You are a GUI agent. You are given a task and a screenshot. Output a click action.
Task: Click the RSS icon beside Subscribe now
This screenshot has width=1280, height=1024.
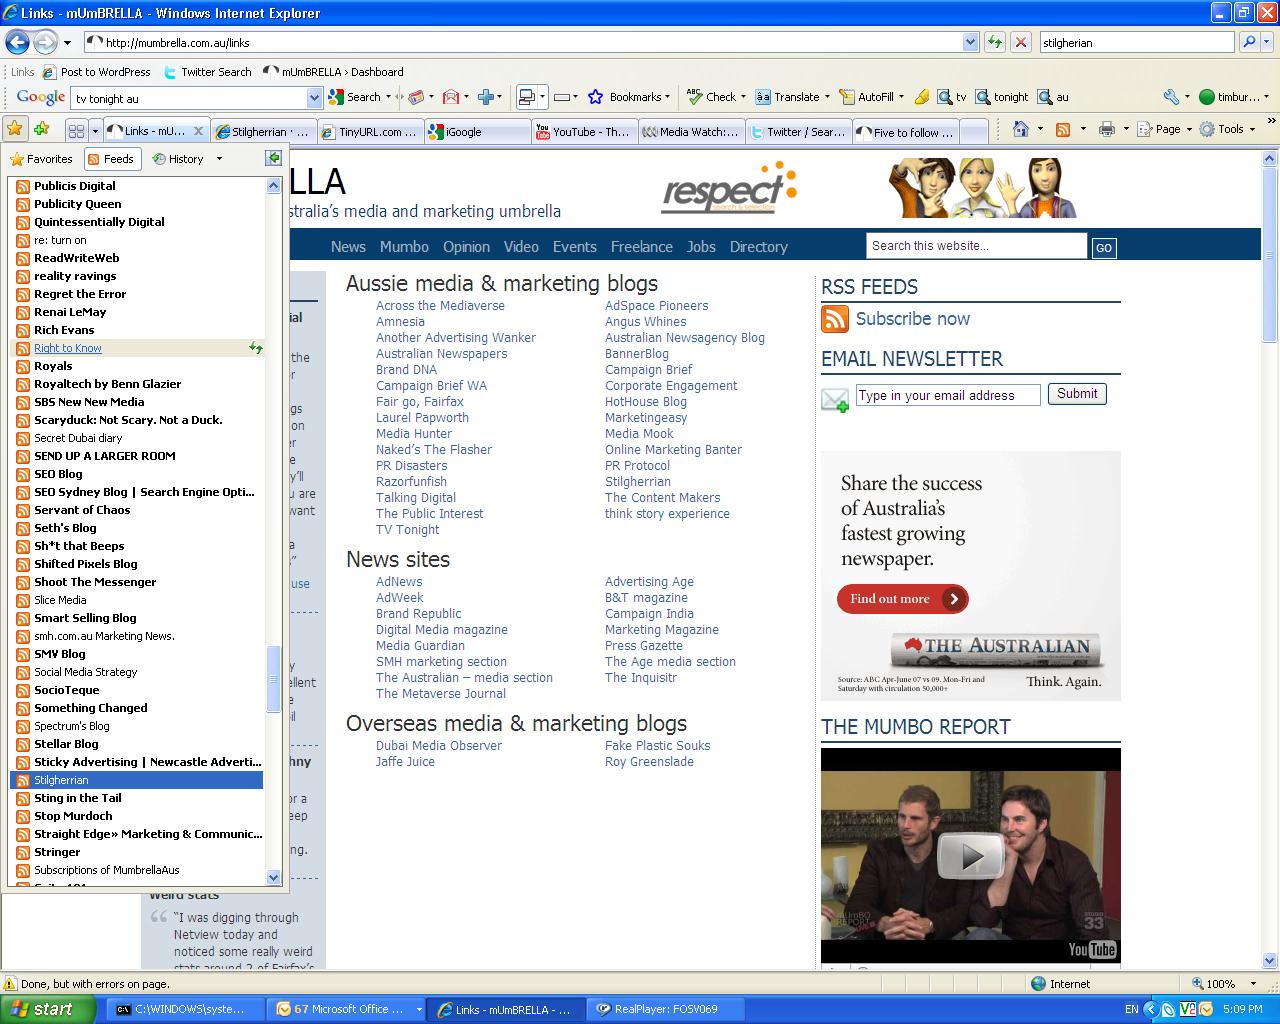[x=835, y=319]
